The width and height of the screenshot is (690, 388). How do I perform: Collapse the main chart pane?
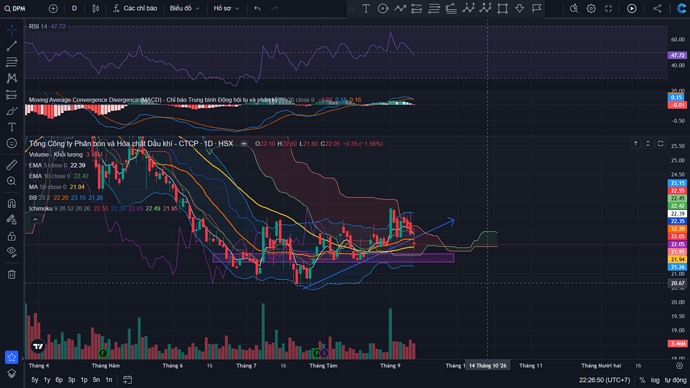648,143
